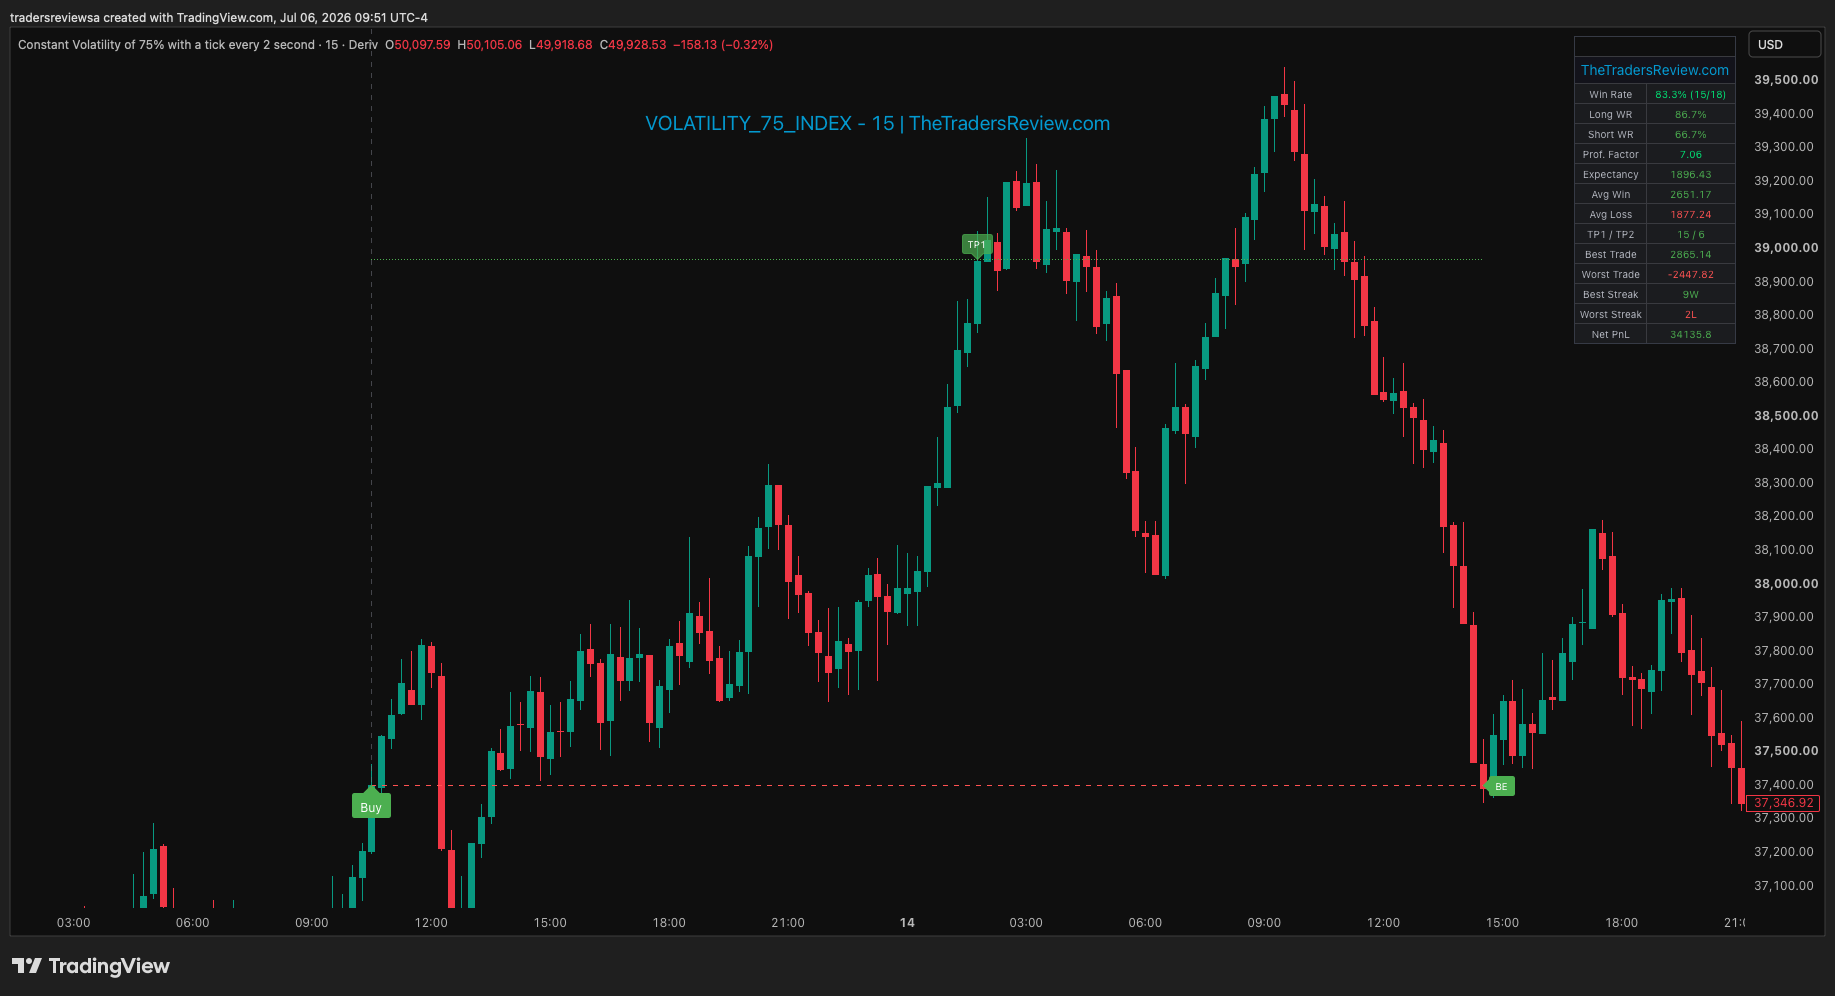Image resolution: width=1835 pixels, height=996 pixels.
Task: Click the 39,000.00 price axis label
Action: point(1786,247)
